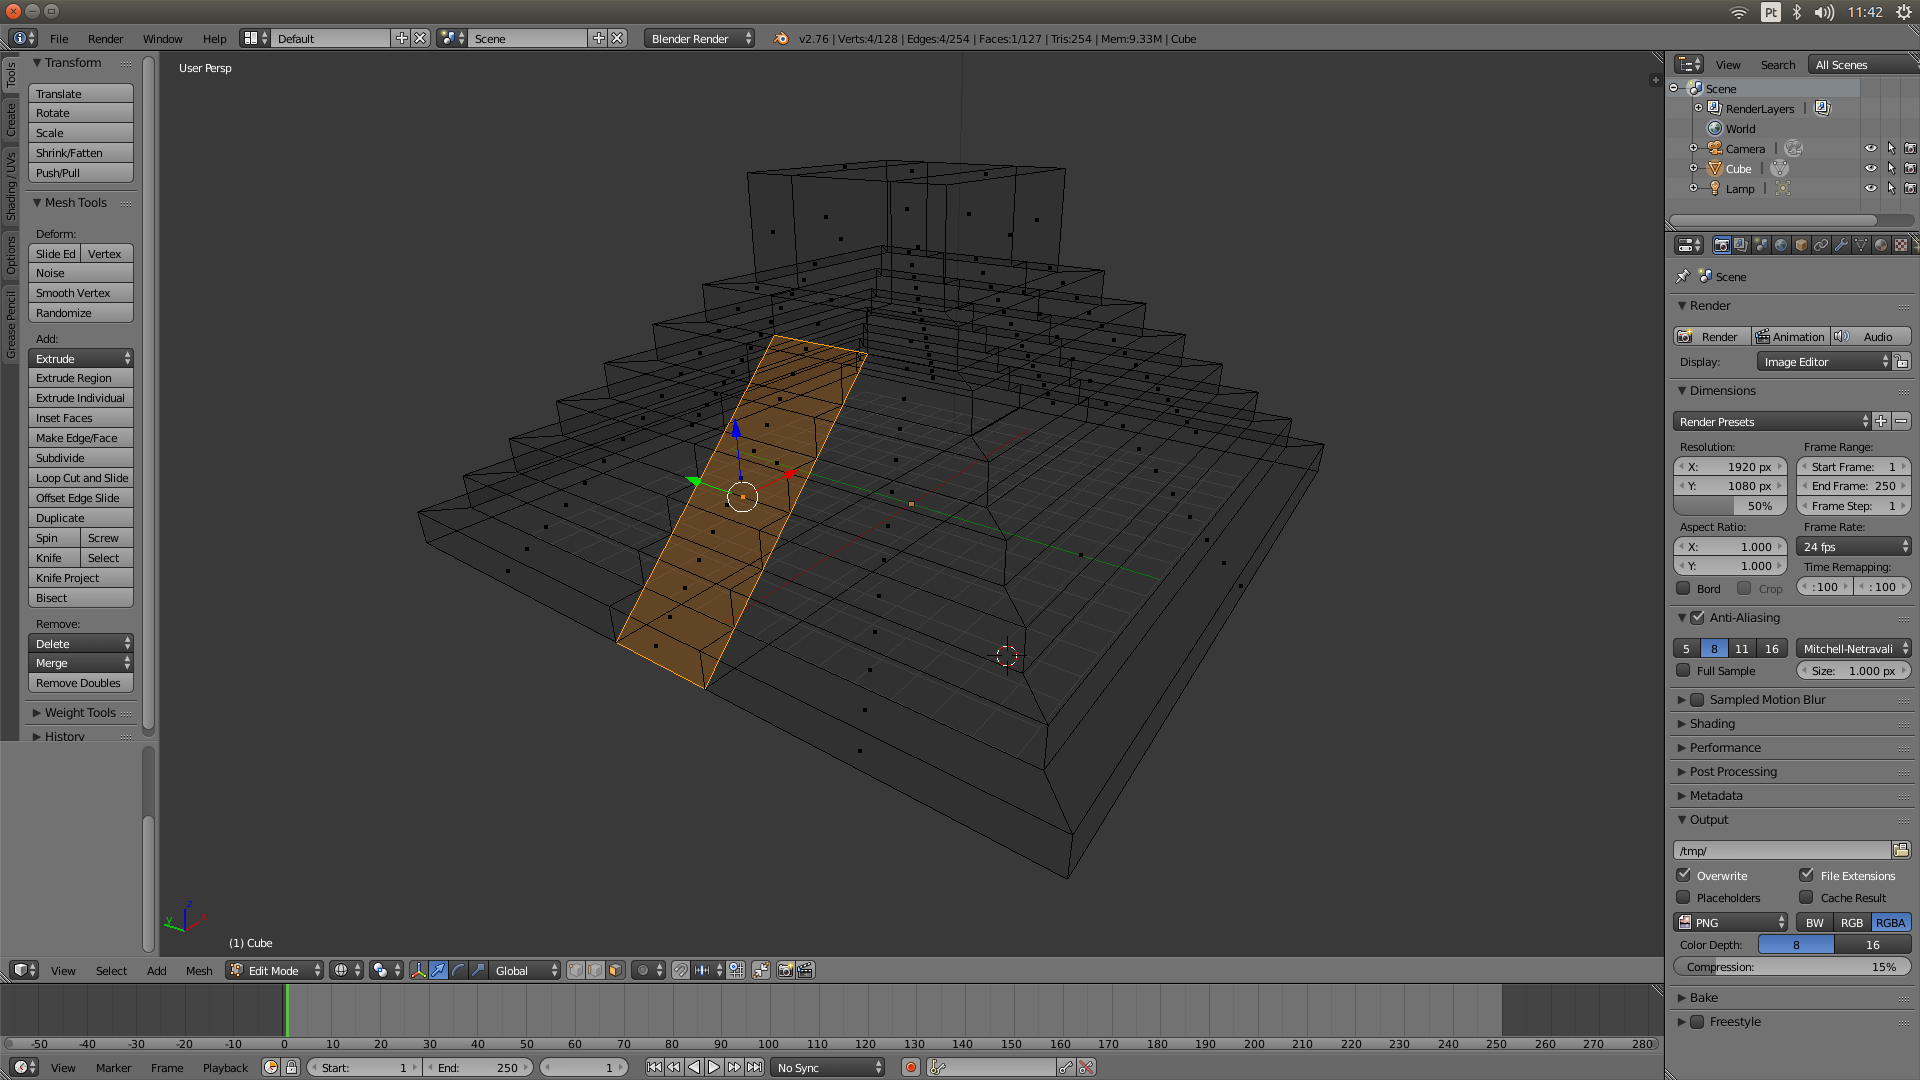Hide the Cube with its eye icon

point(1870,168)
